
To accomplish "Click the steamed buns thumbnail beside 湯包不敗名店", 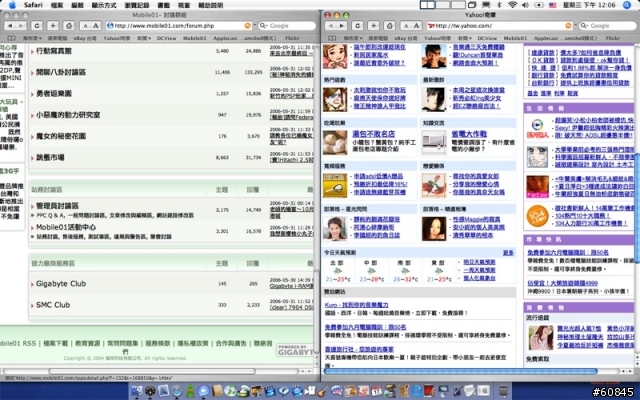I will click(335, 142).
